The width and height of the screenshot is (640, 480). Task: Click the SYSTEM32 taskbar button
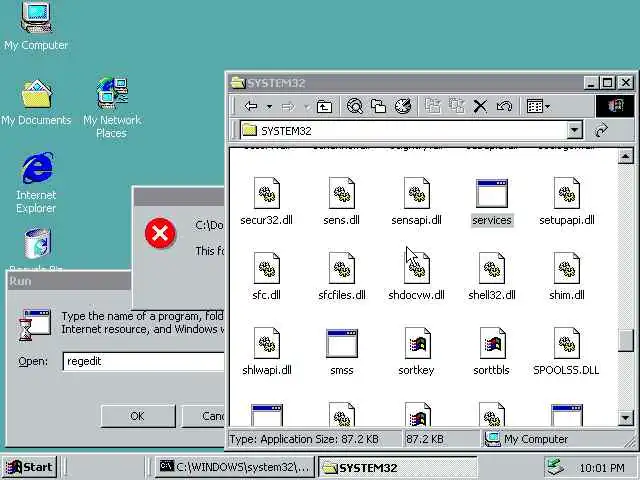click(398, 467)
